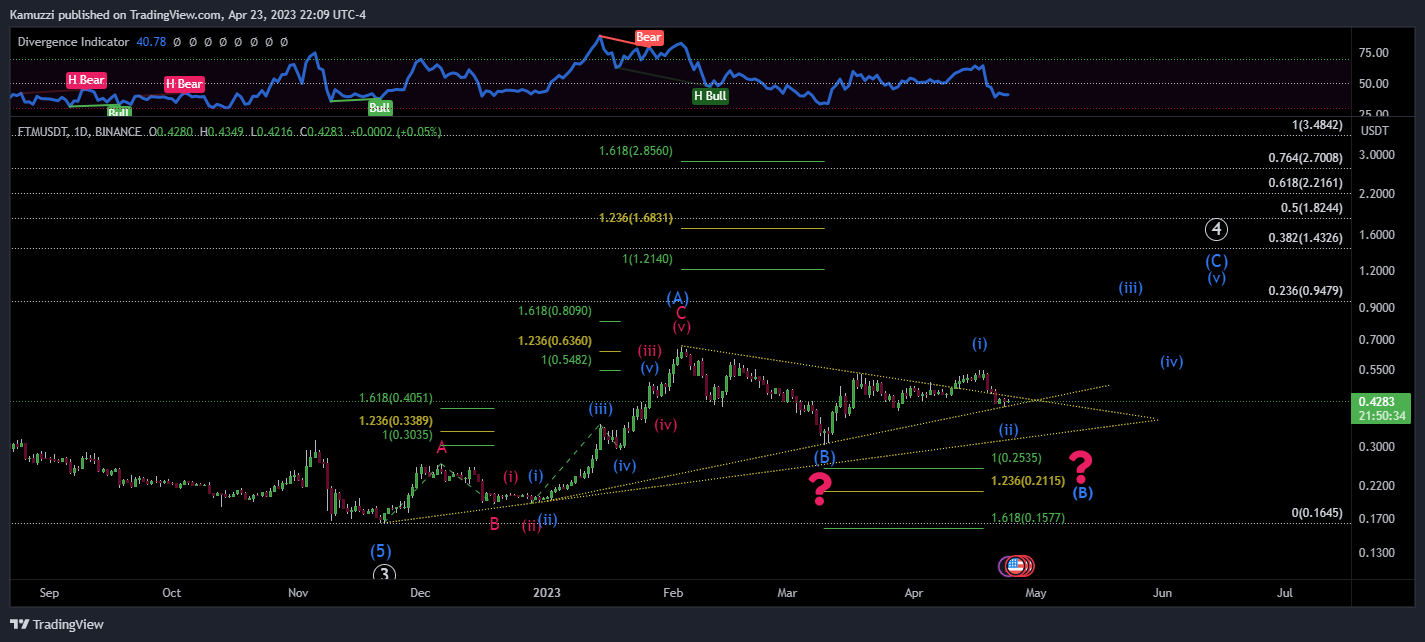
Task: Click the TradingView logo
Action: click(x=56, y=624)
